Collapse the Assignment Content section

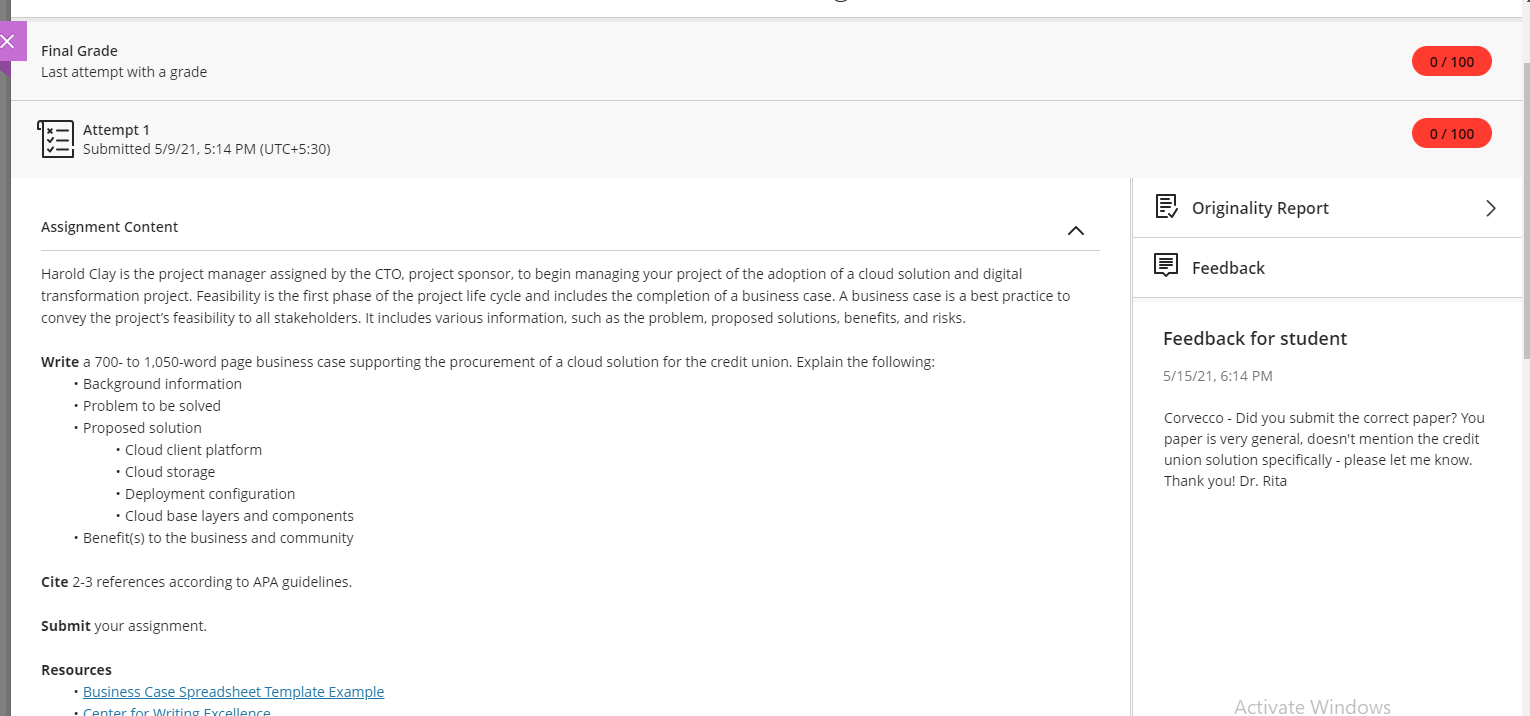[x=1076, y=230]
